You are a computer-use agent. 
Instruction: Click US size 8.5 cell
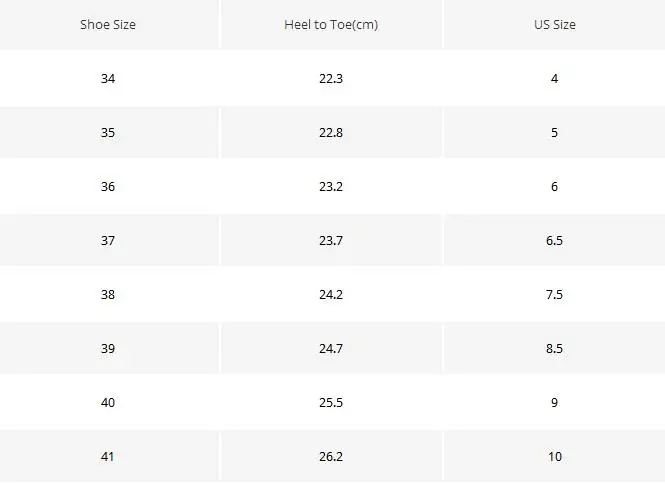pos(554,348)
